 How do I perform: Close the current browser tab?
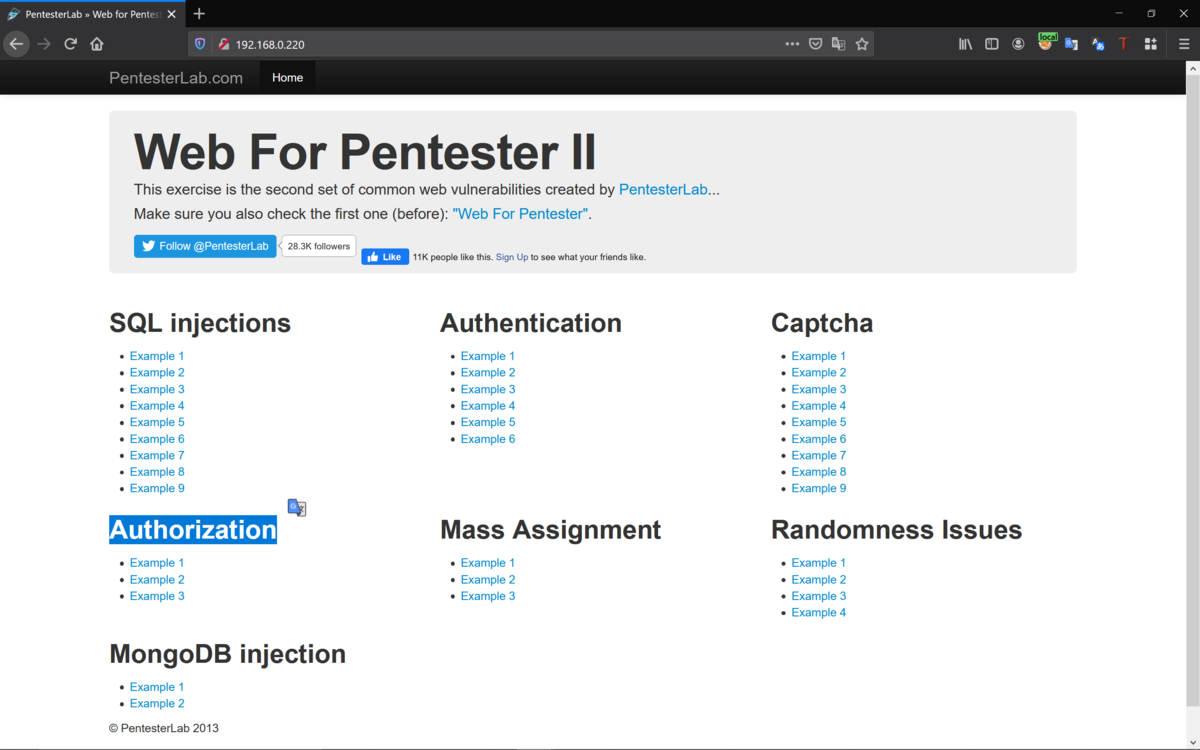[x=171, y=14]
